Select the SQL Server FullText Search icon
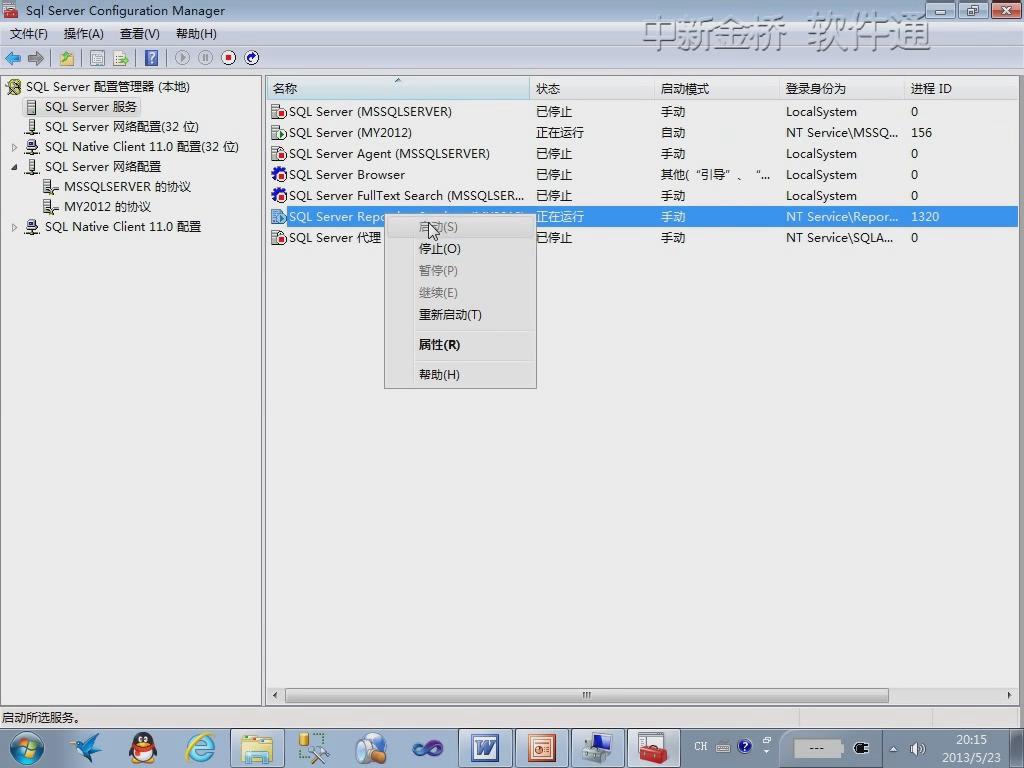This screenshot has width=1024, height=768. 279,195
